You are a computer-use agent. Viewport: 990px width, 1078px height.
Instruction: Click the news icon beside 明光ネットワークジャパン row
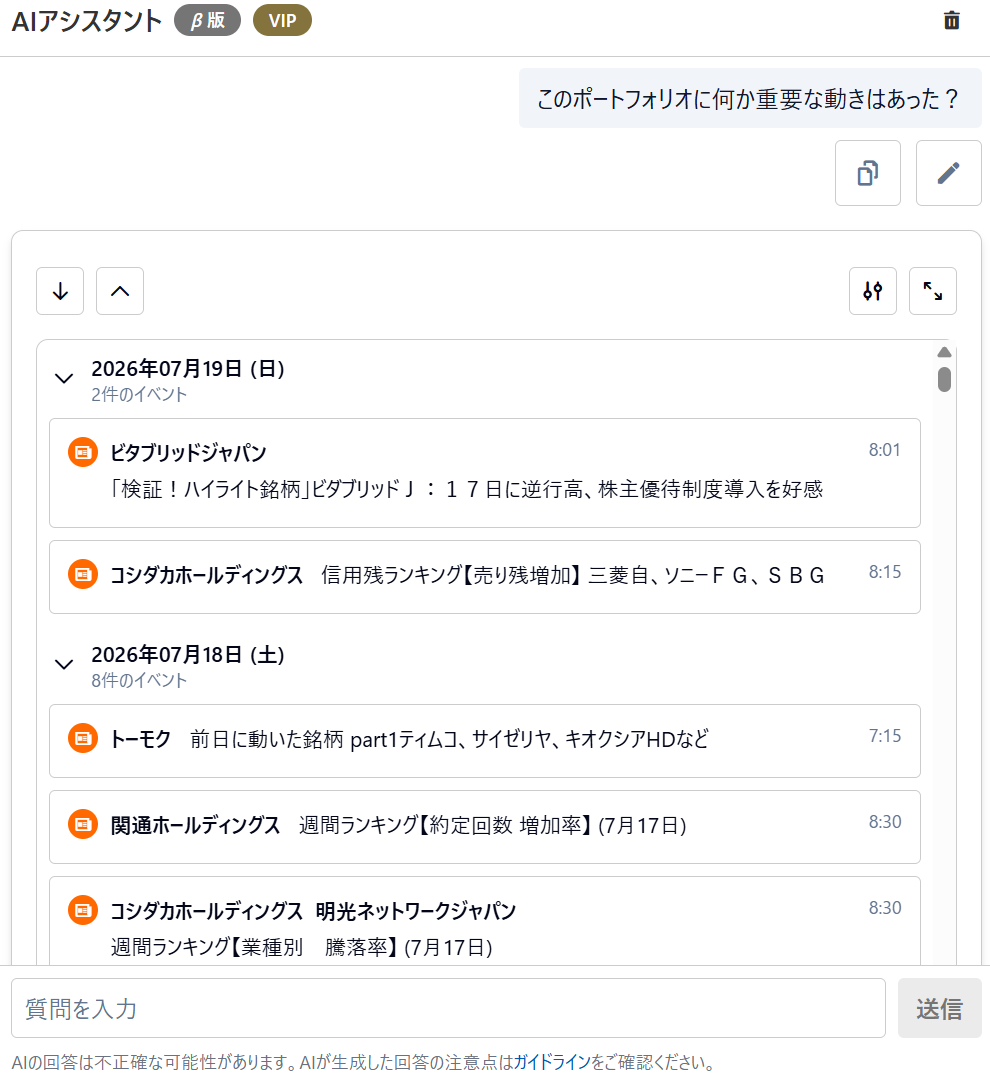[83, 910]
